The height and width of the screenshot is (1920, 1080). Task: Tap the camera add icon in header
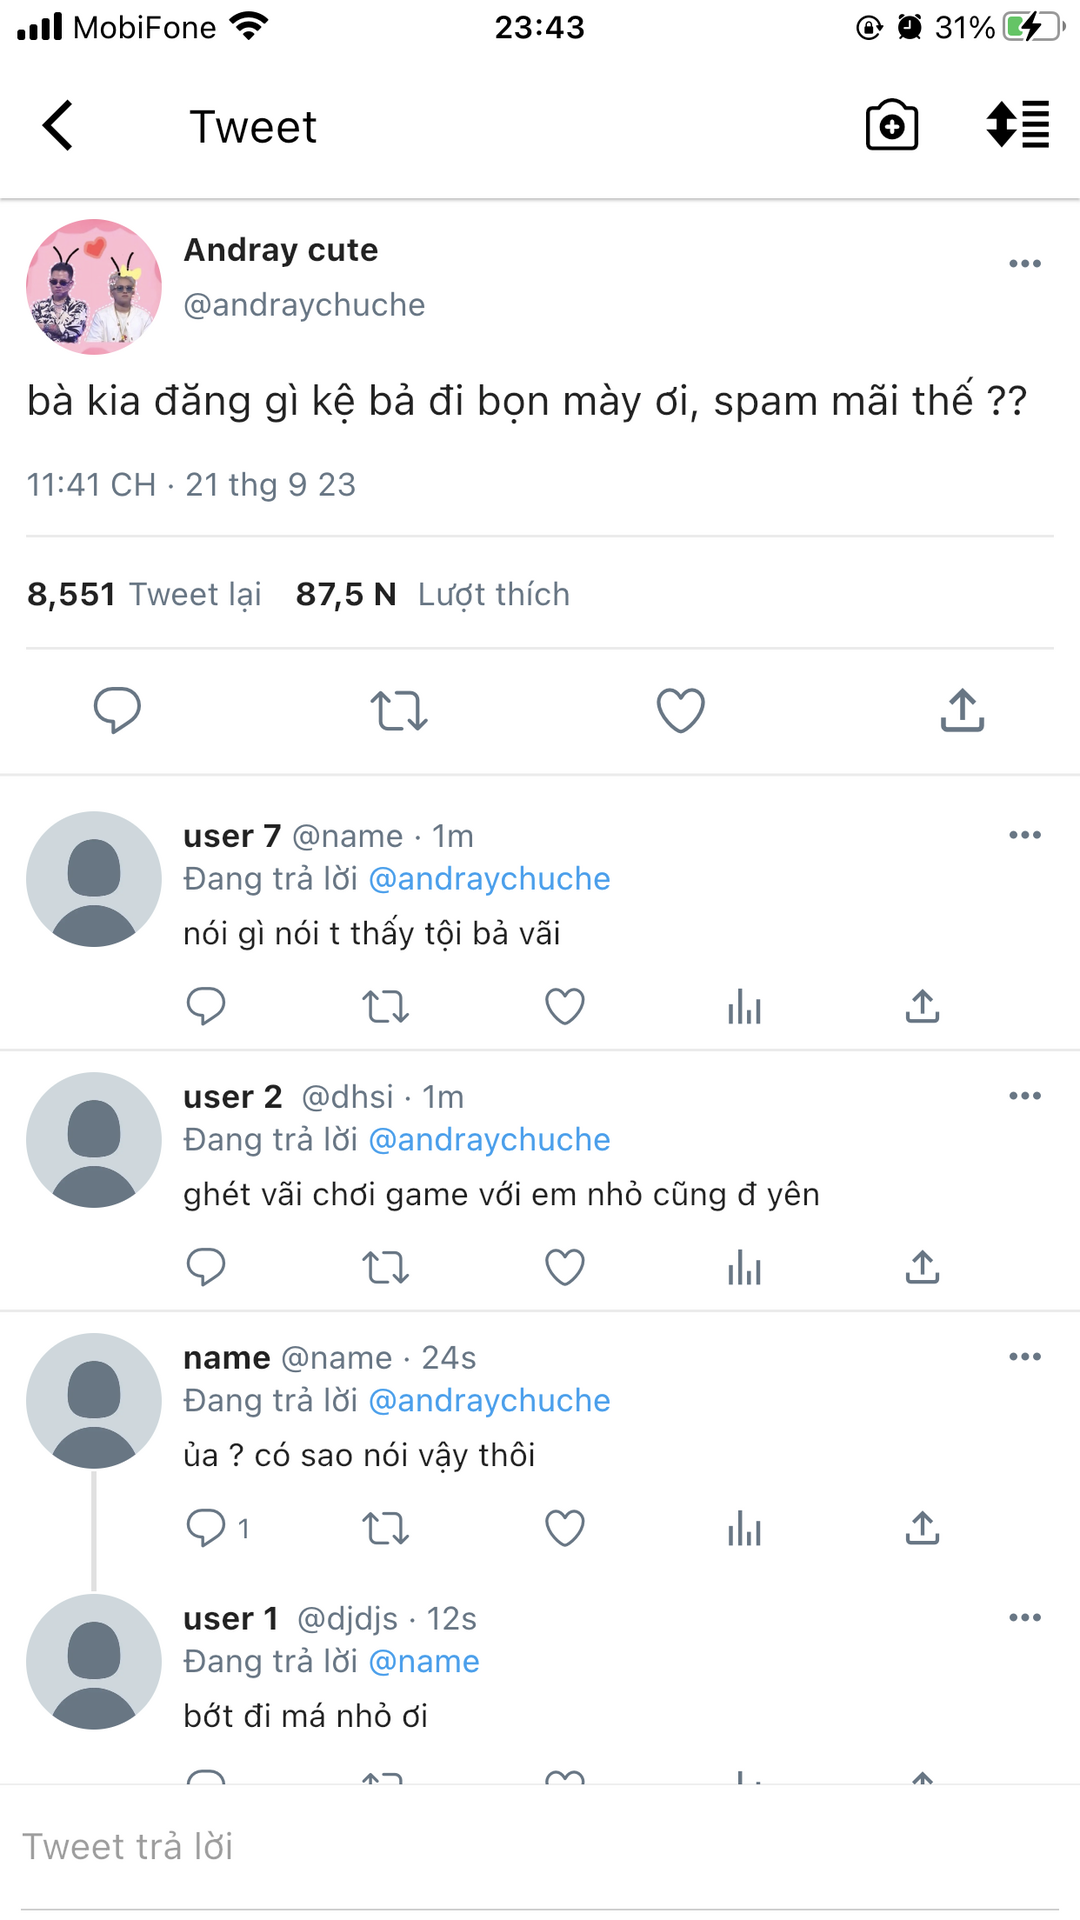[x=891, y=126]
